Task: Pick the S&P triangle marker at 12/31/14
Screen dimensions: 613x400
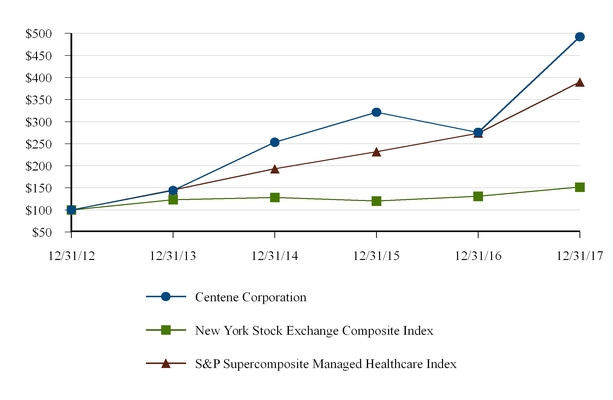Action: click(x=275, y=169)
